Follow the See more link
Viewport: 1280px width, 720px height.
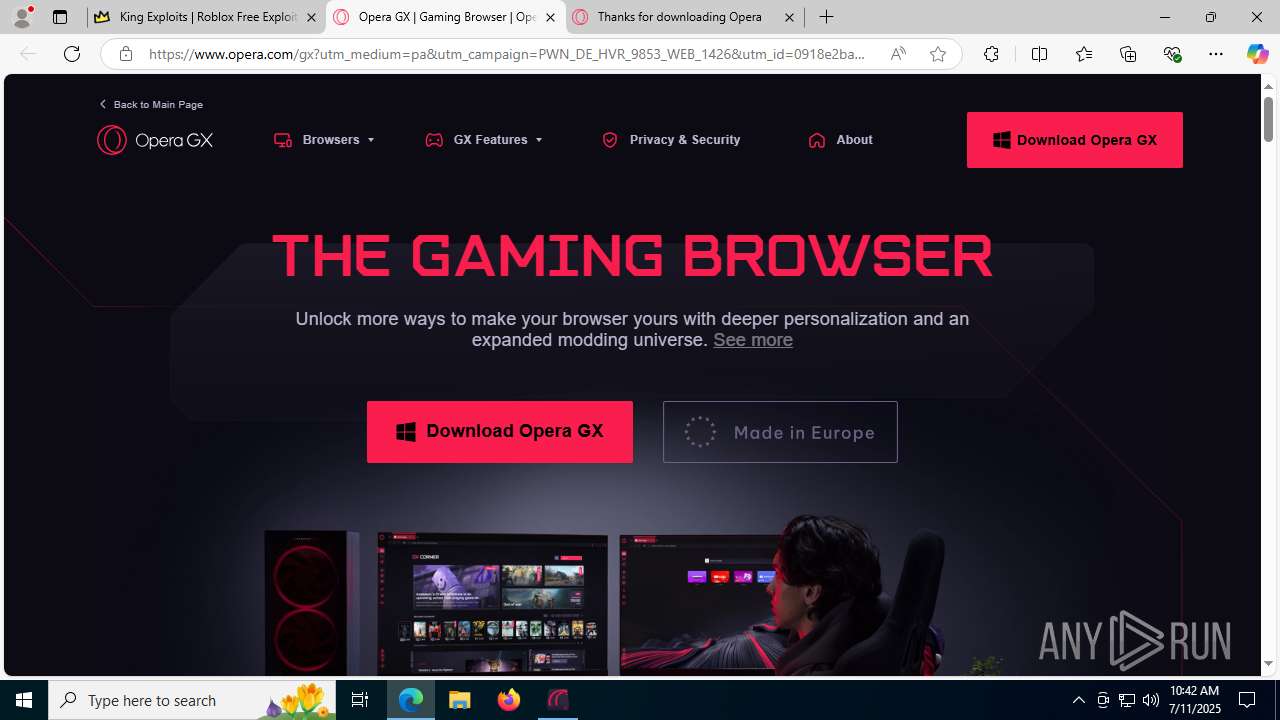pyautogui.click(x=753, y=340)
